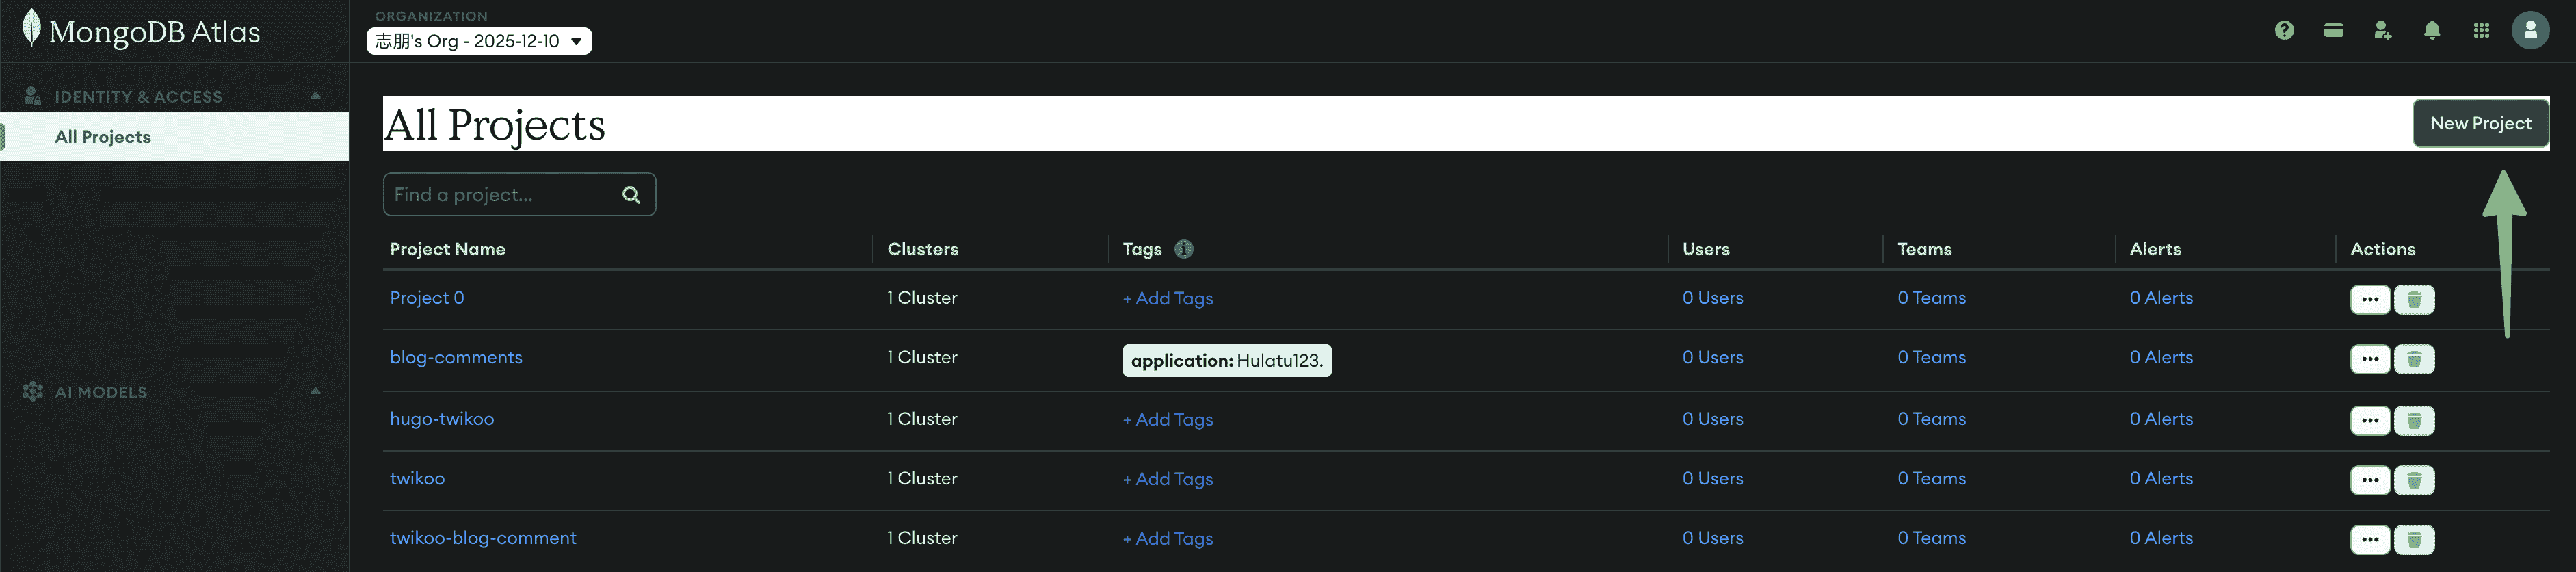The image size is (2576, 572).
Task: Open 0 Teams for hugo-twikoo
Action: coord(1931,419)
